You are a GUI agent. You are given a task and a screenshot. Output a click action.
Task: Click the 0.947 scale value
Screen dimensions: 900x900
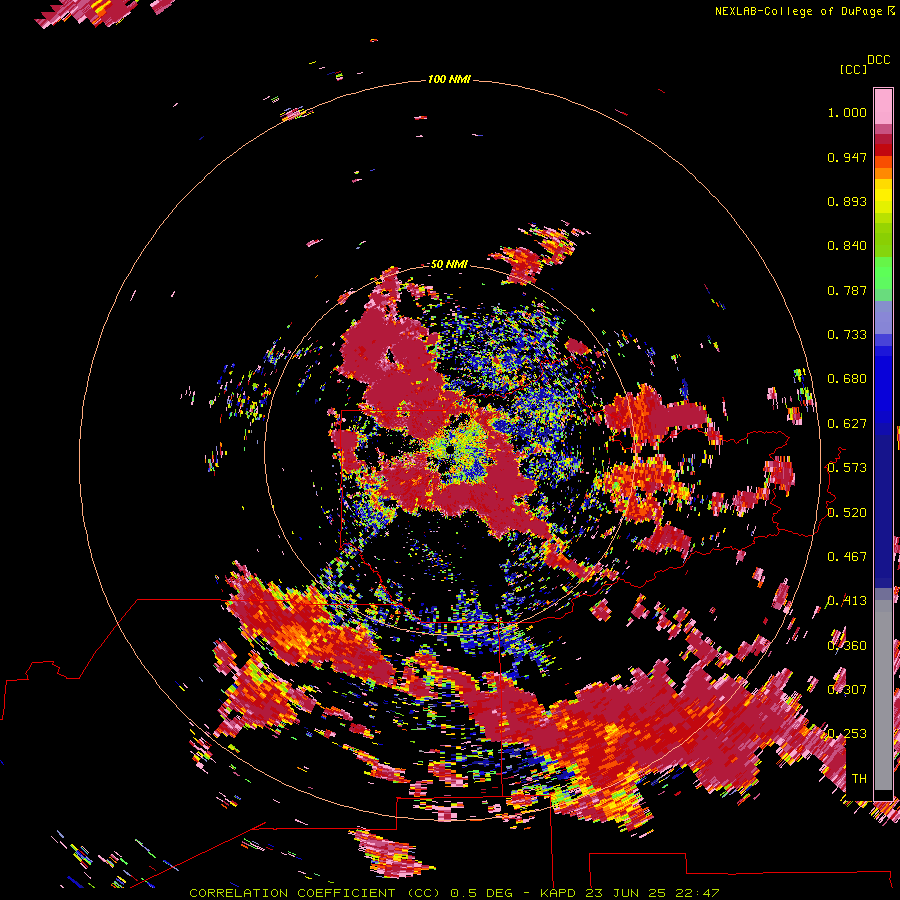[x=847, y=157]
